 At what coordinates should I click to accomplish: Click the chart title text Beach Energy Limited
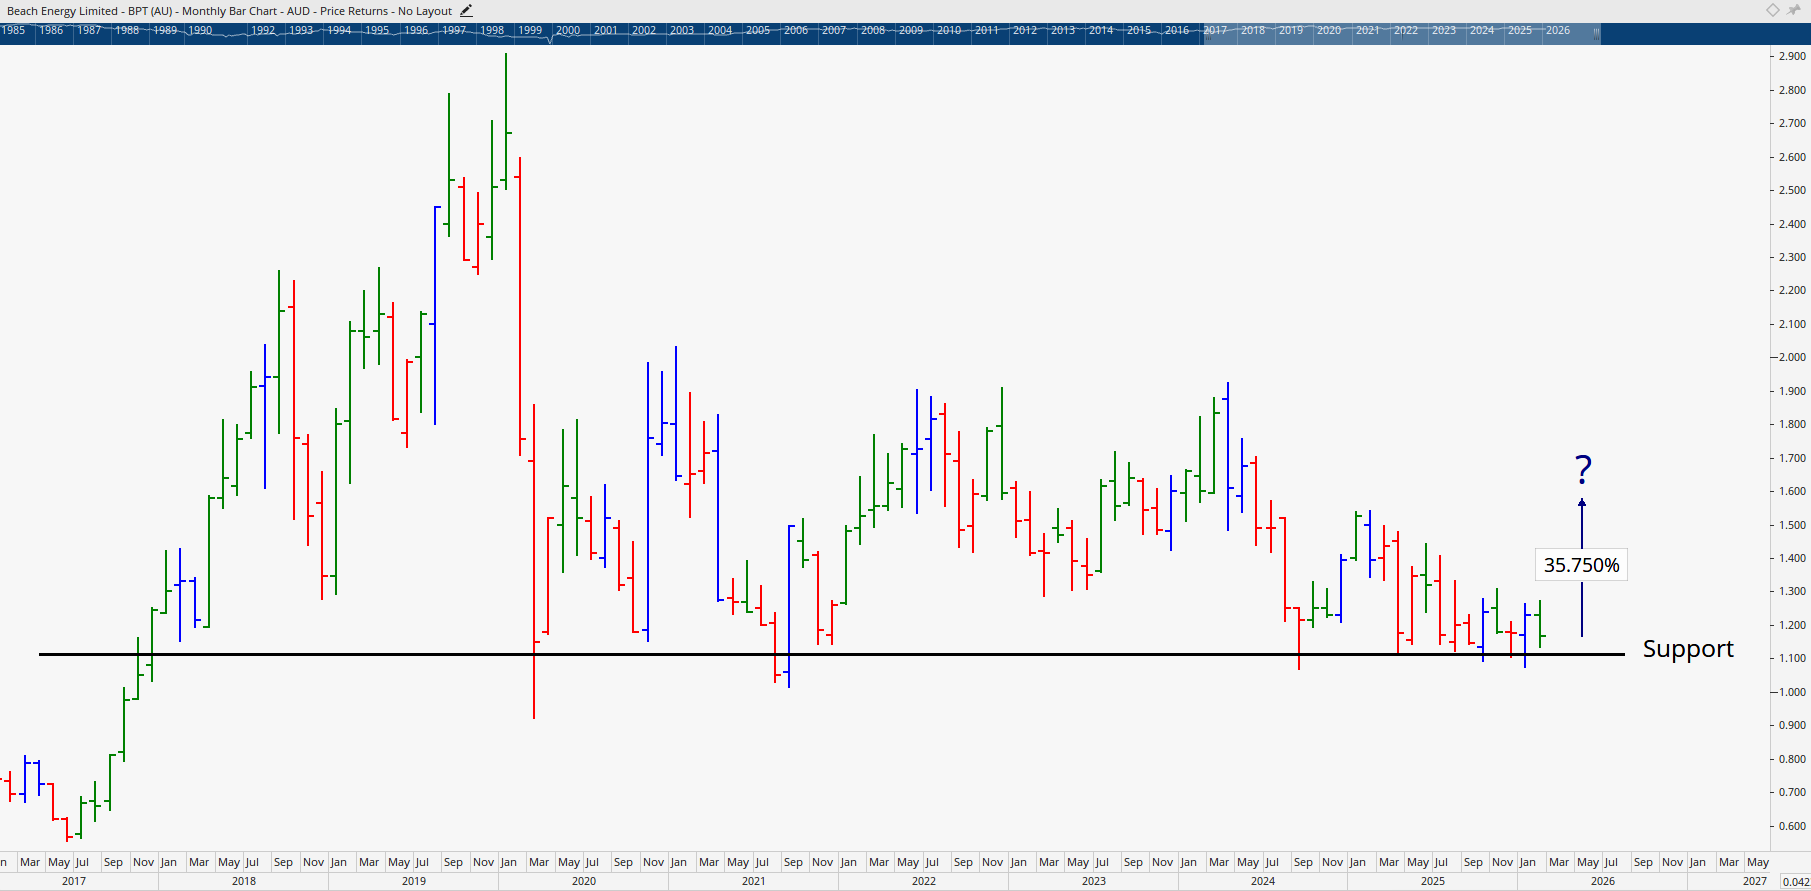62,11
